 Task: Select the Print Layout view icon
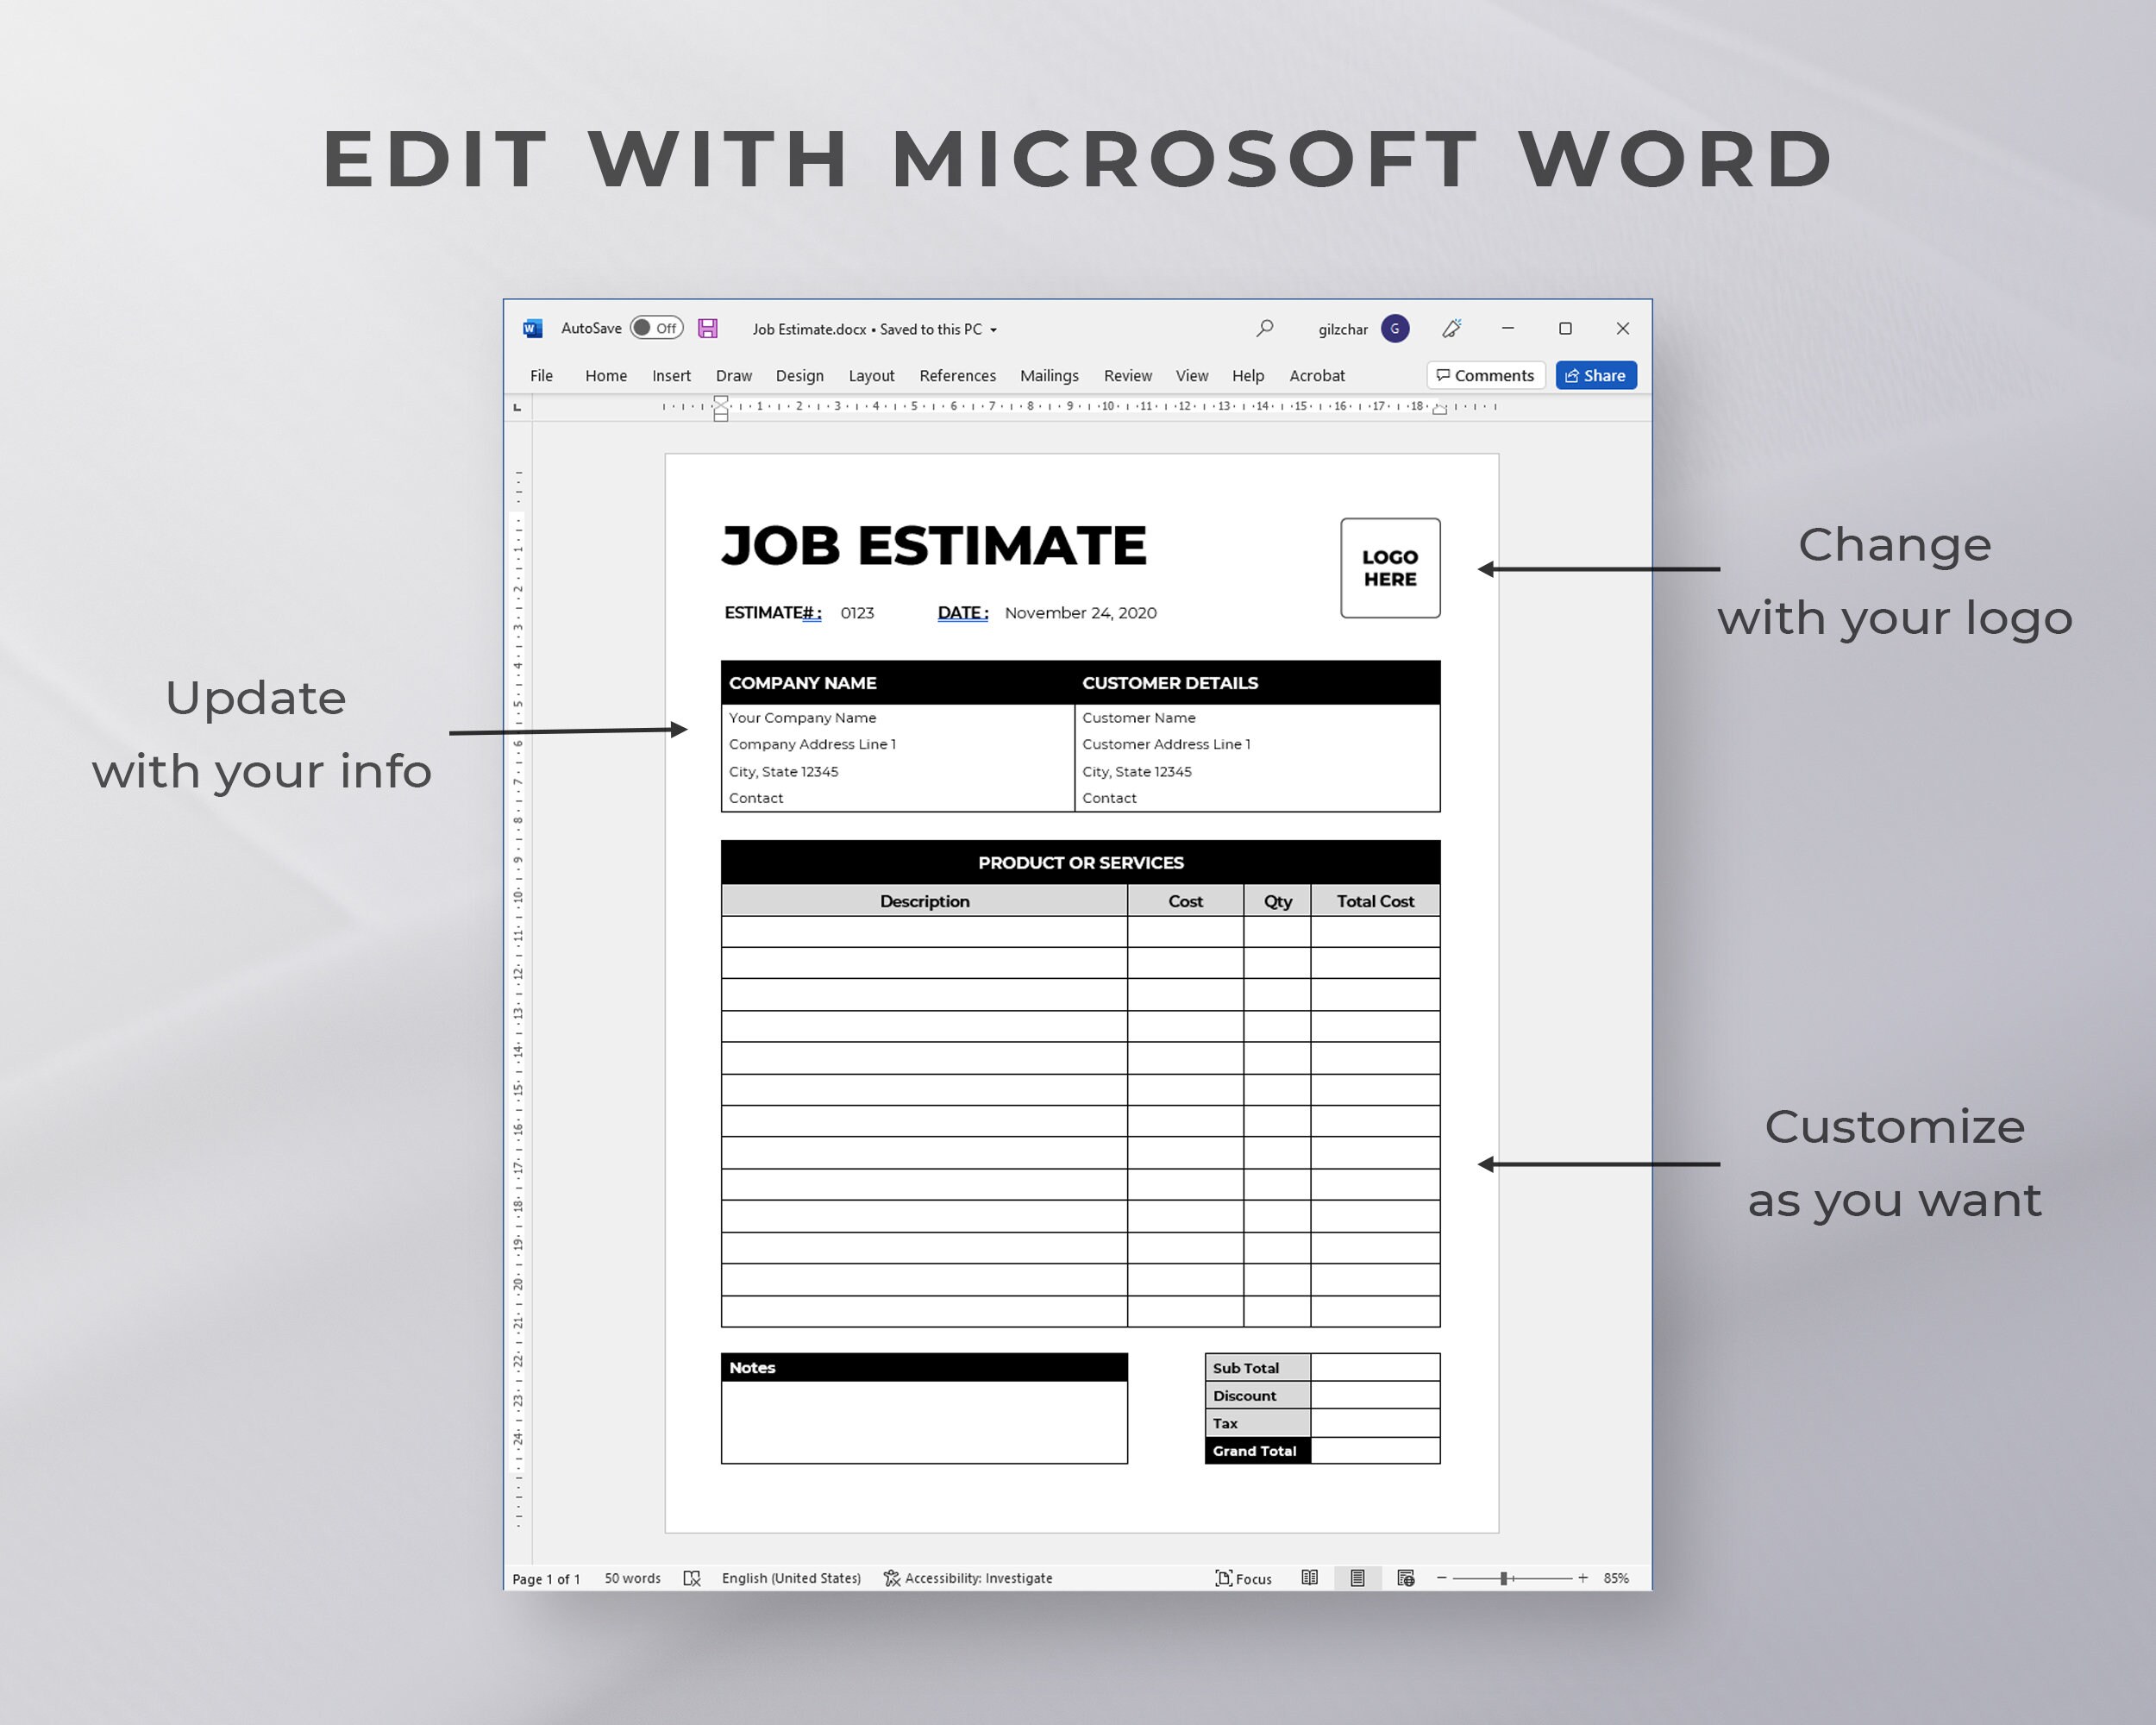tap(1358, 1578)
